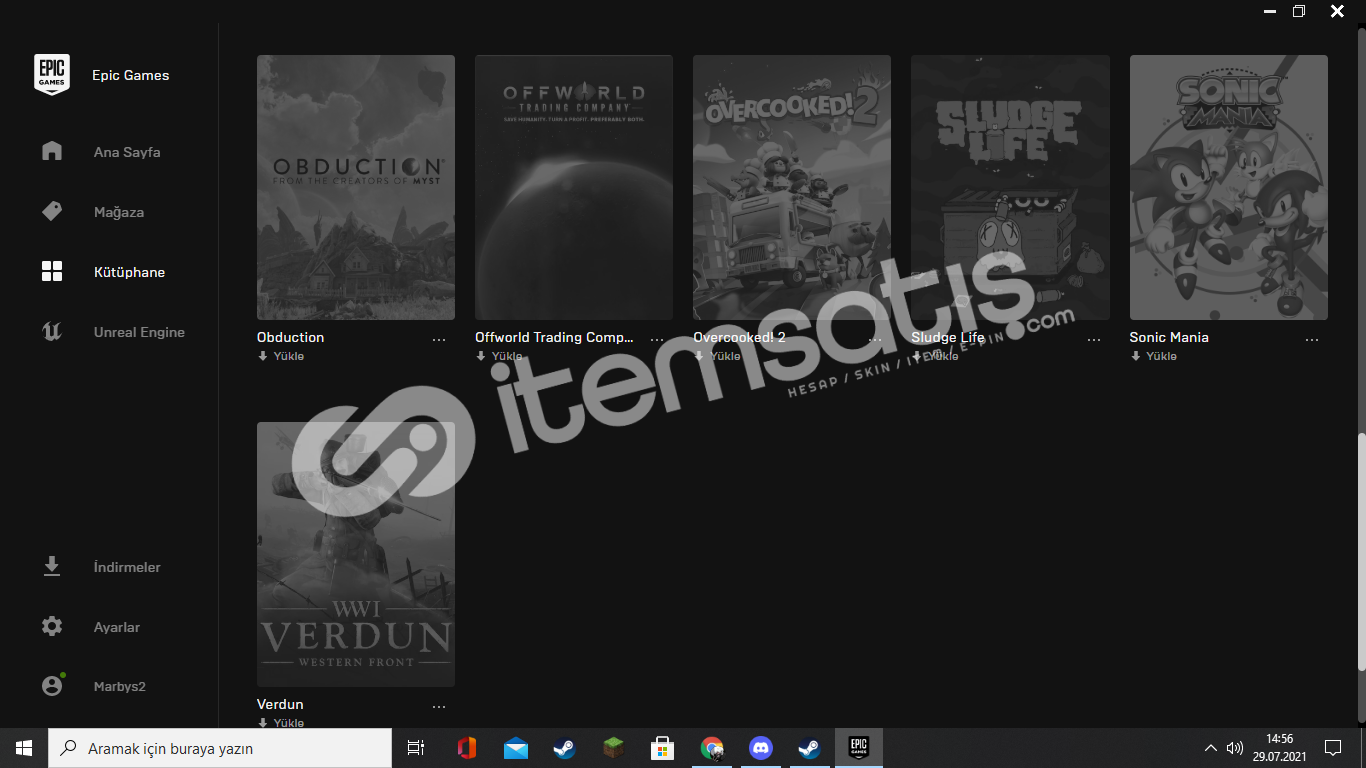Click Epic Games Launcher taskbar icon
The height and width of the screenshot is (768, 1366).
pyautogui.click(x=858, y=748)
